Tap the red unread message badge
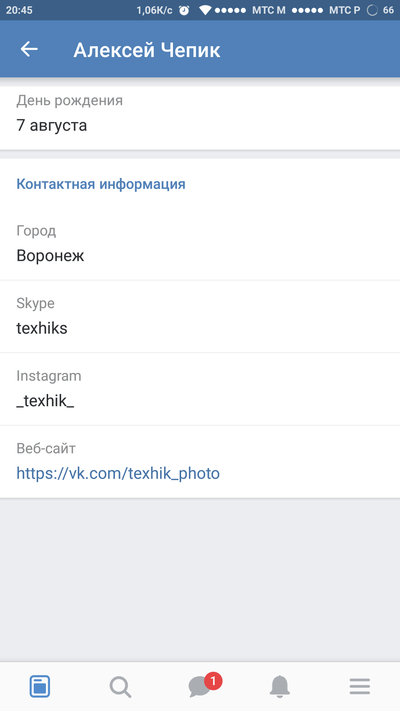This screenshot has height=711, width=400. click(x=213, y=681)
